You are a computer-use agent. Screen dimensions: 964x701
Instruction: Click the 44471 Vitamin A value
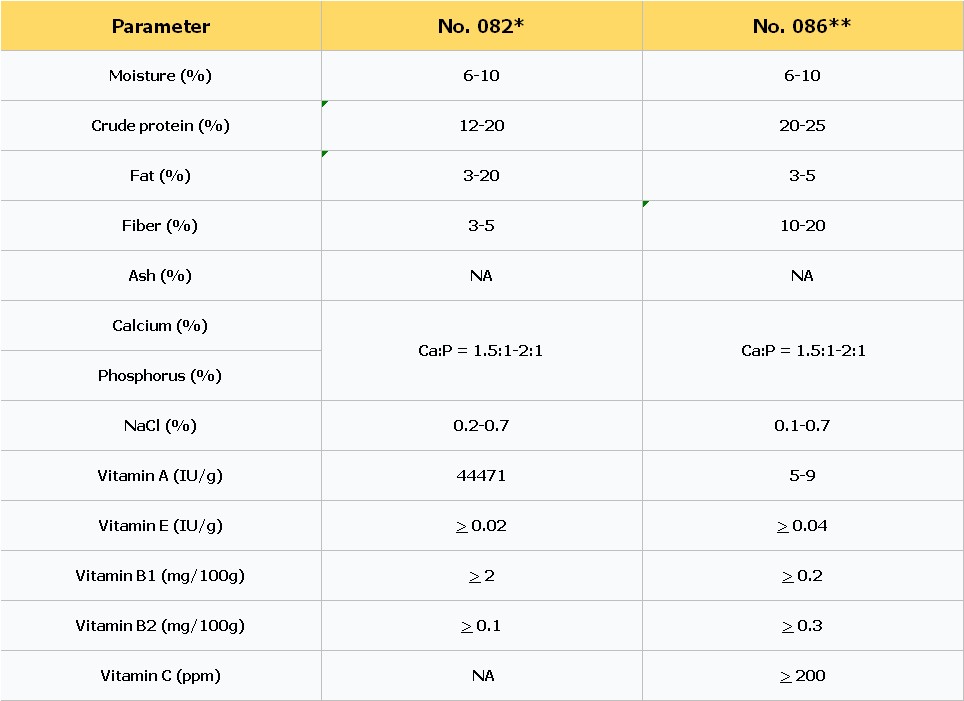[x=481, y=476]
